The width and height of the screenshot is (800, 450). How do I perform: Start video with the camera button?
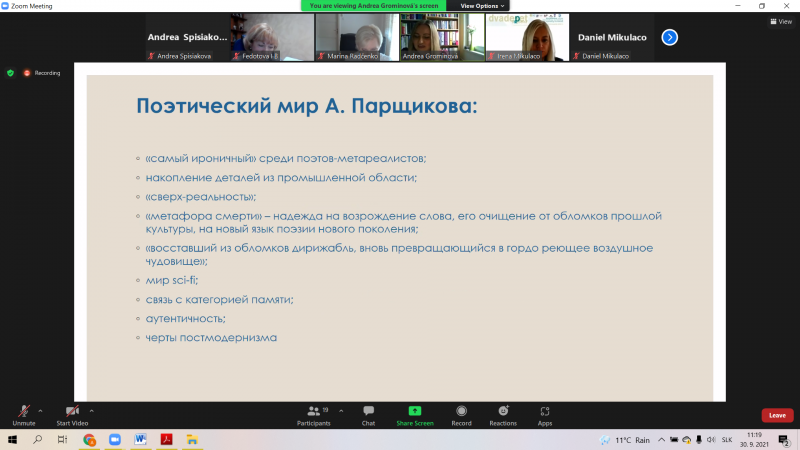click(72, 413)
